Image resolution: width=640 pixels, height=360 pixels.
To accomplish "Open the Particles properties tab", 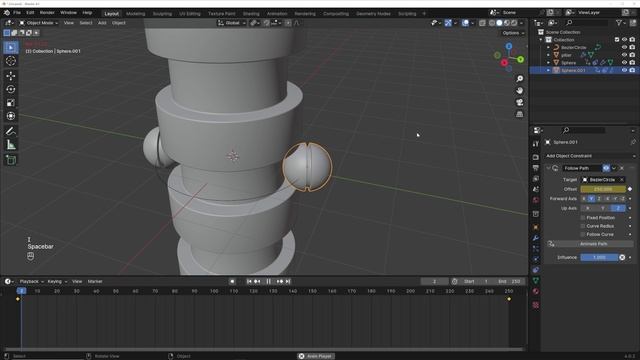I will (x=536, y=249).
